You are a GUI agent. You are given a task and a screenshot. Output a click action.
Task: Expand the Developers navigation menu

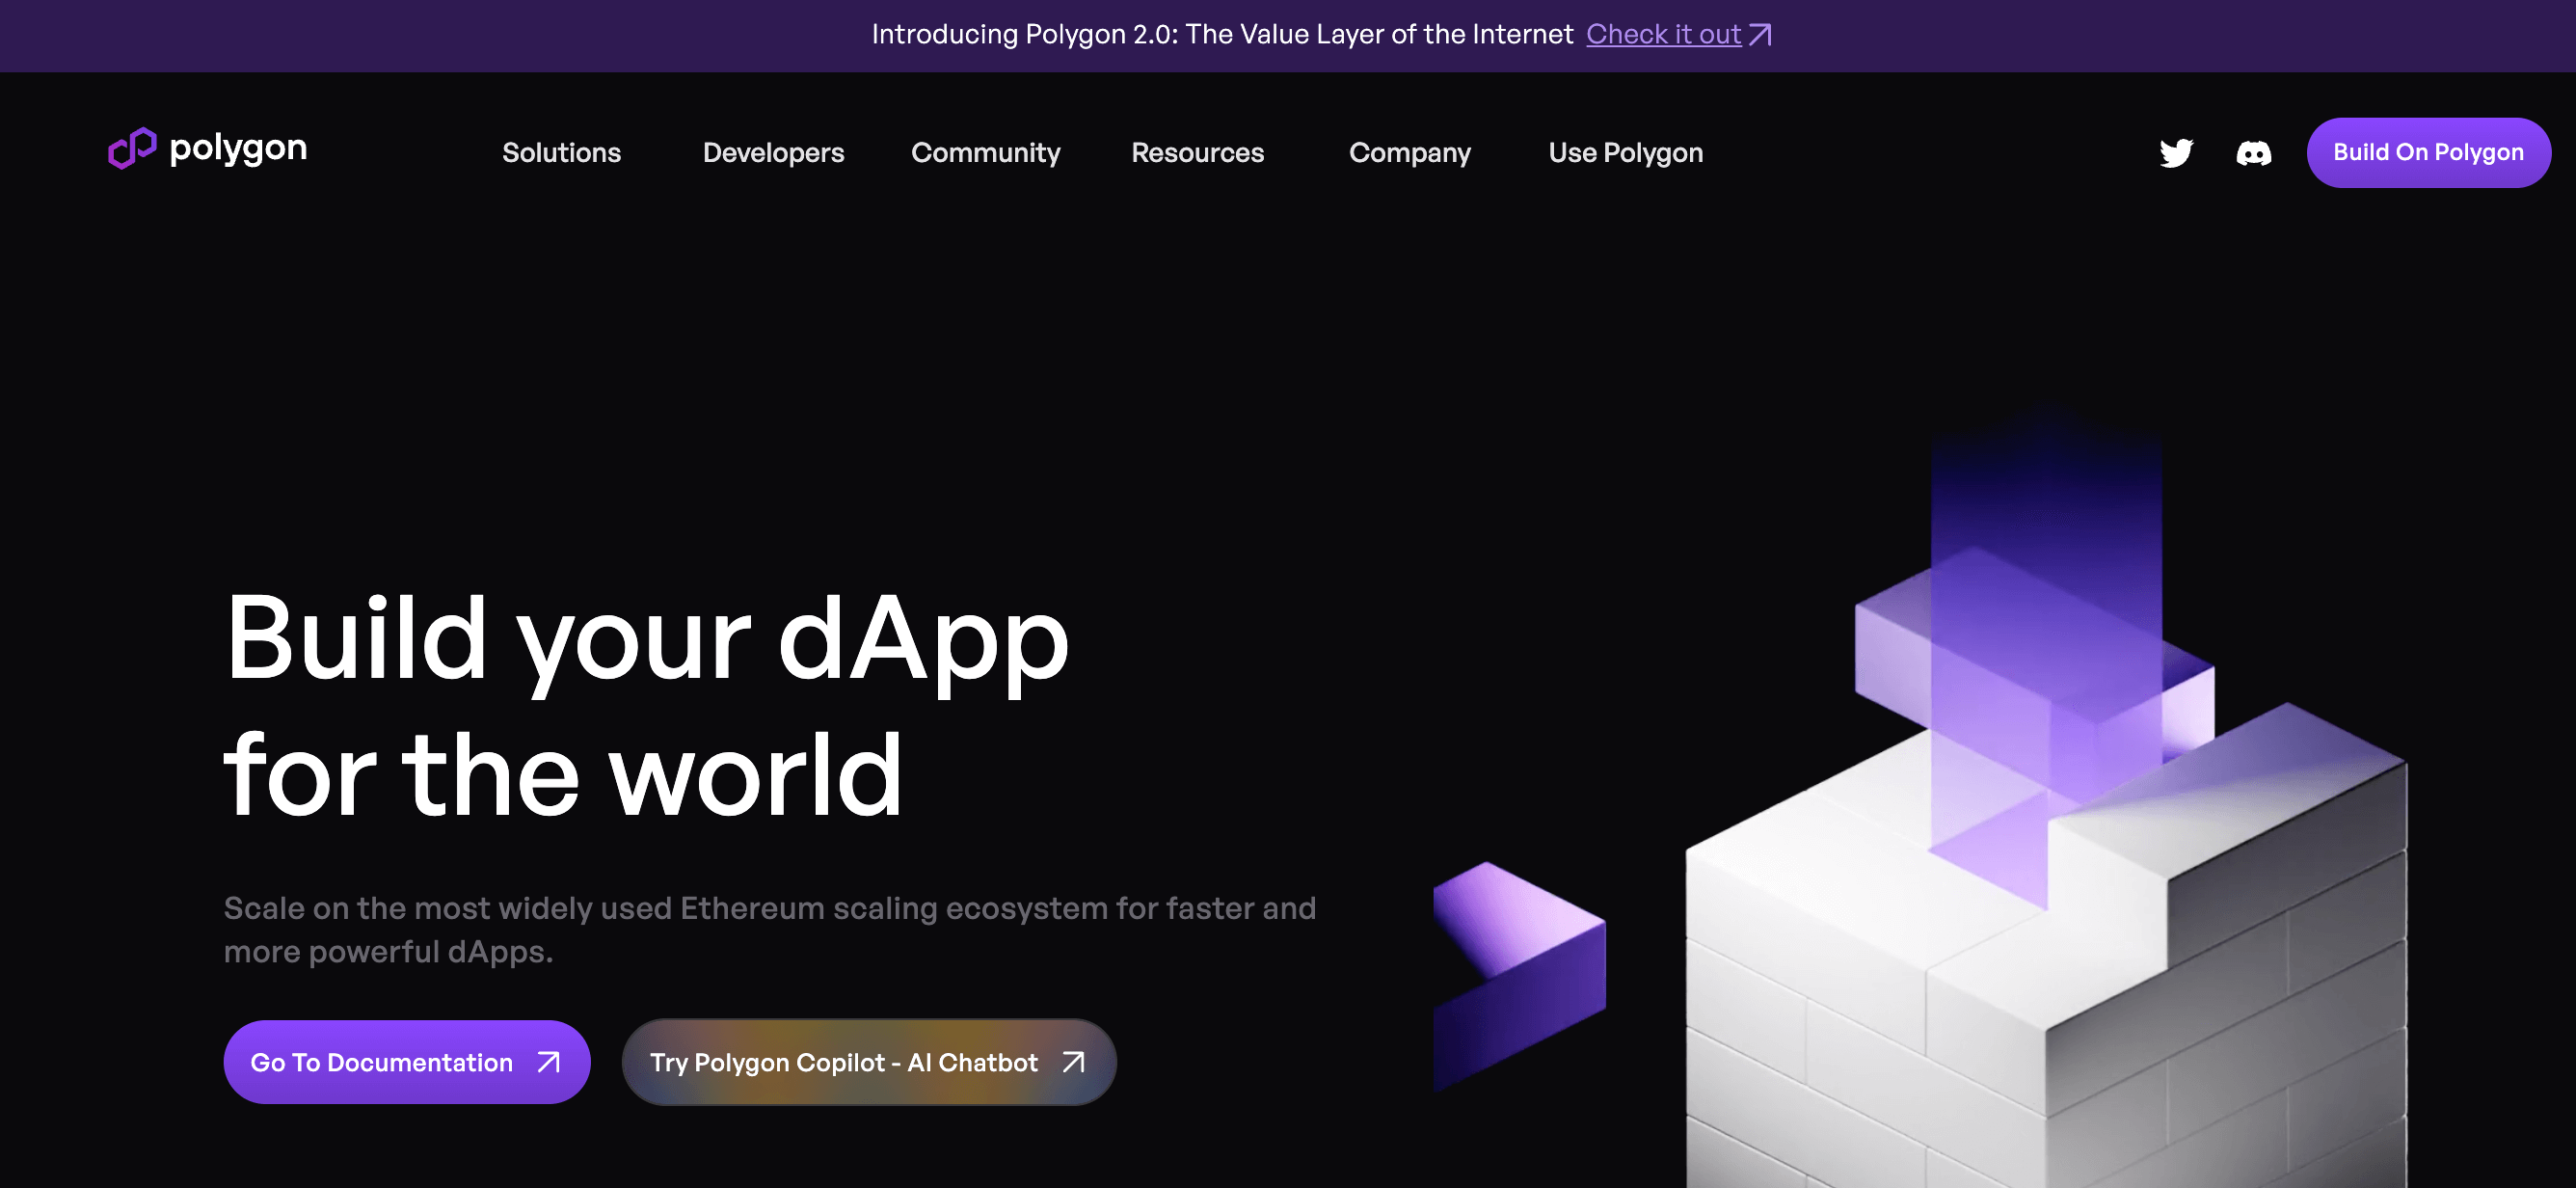click(774, 152)
